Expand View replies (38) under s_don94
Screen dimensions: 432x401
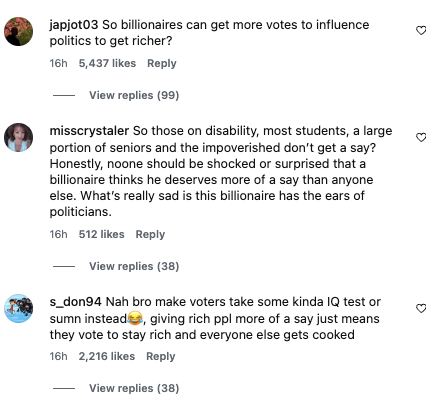point(134,388)
